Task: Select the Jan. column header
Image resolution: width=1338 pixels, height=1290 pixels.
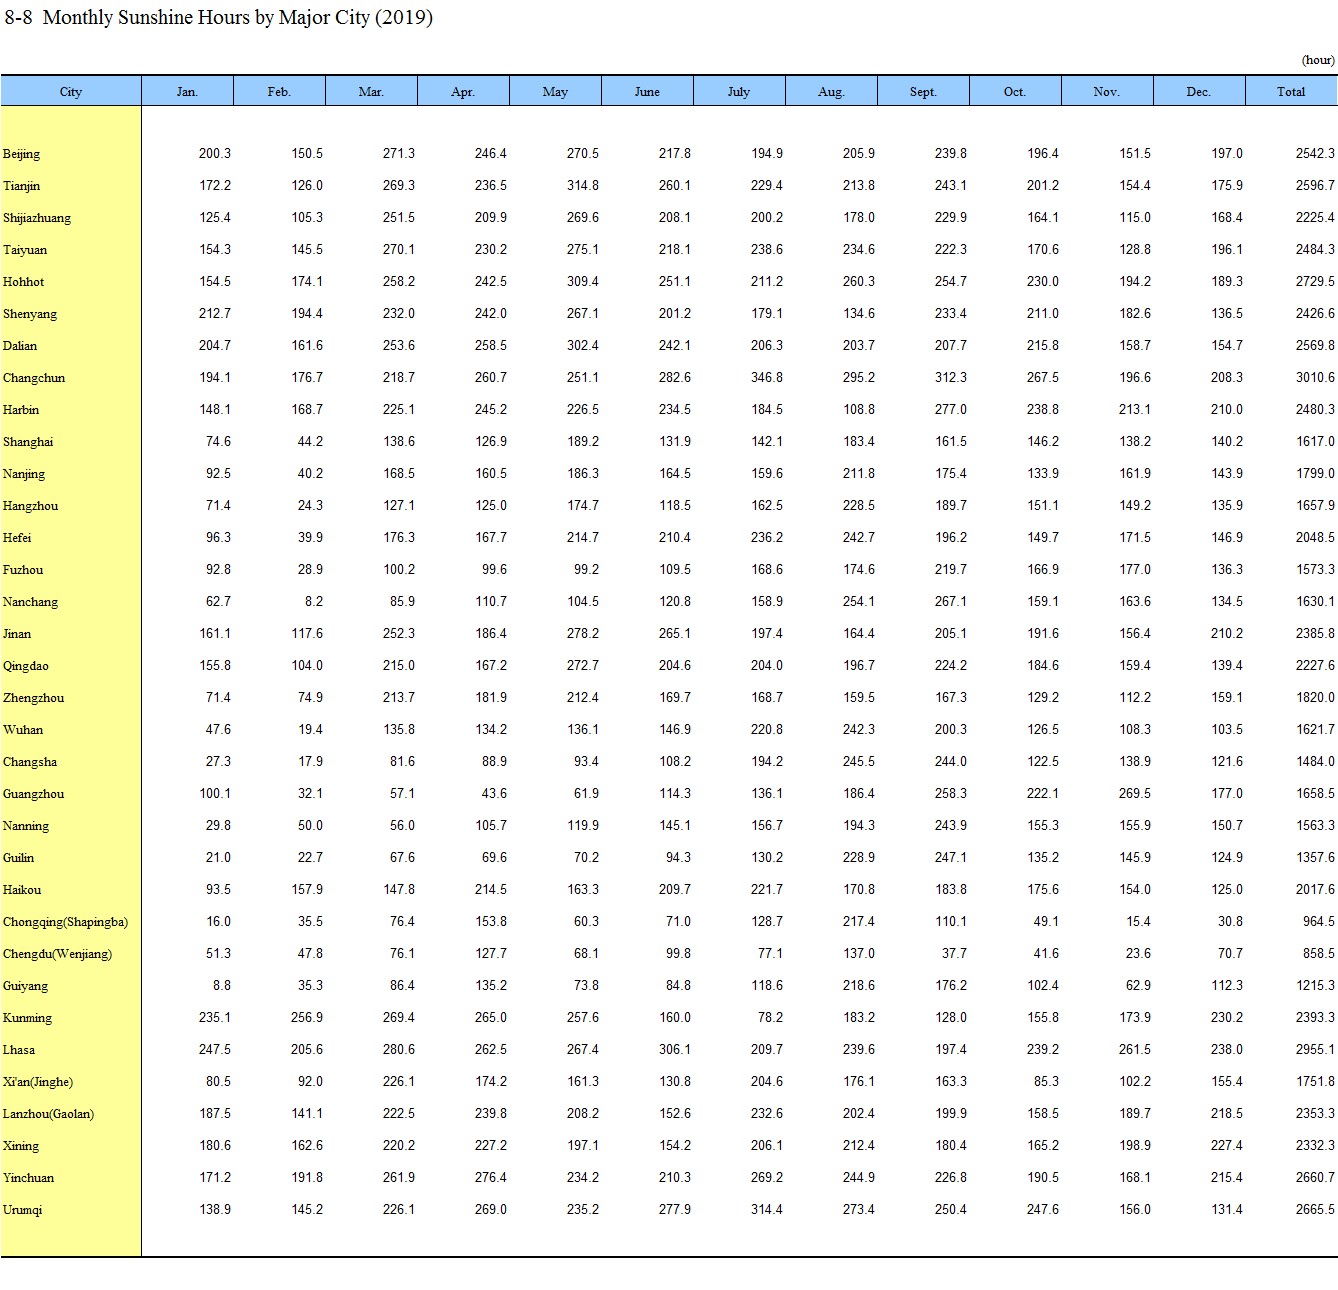Action: click(187, 91)
